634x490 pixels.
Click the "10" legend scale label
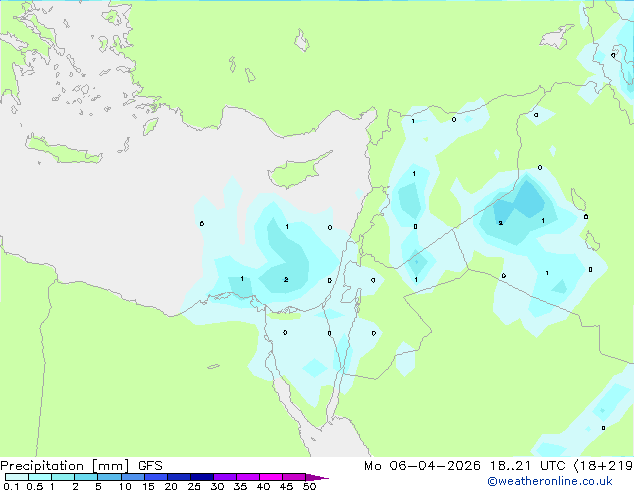point(125,486)
